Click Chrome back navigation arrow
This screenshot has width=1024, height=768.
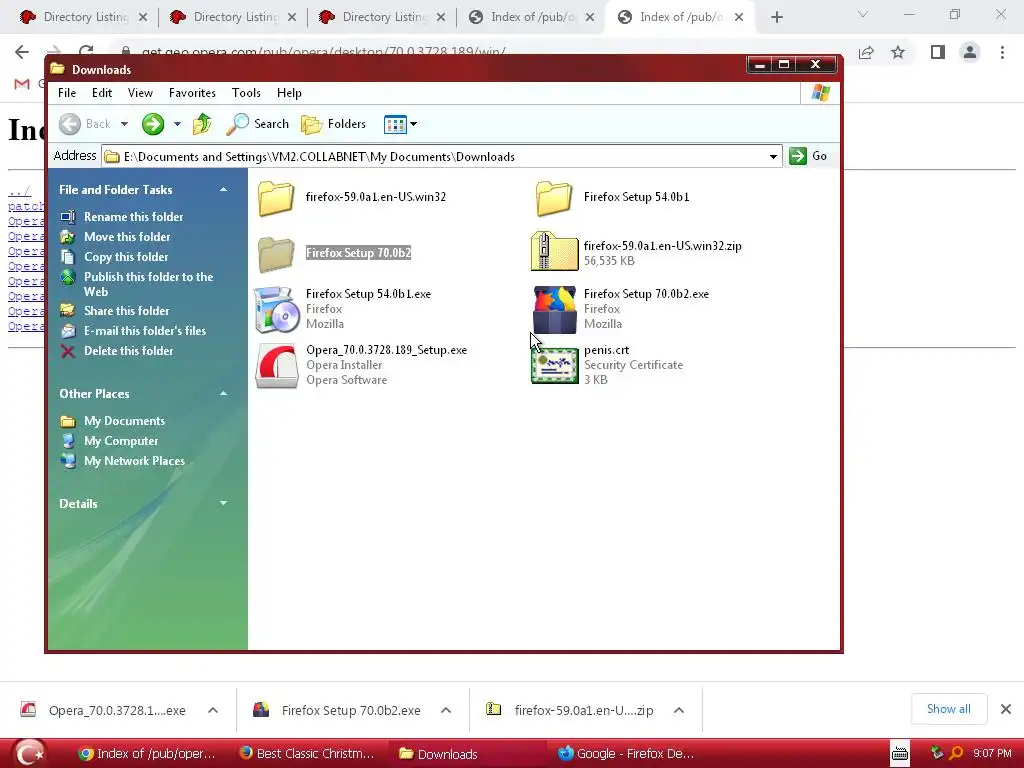click(x=22, y=52)
